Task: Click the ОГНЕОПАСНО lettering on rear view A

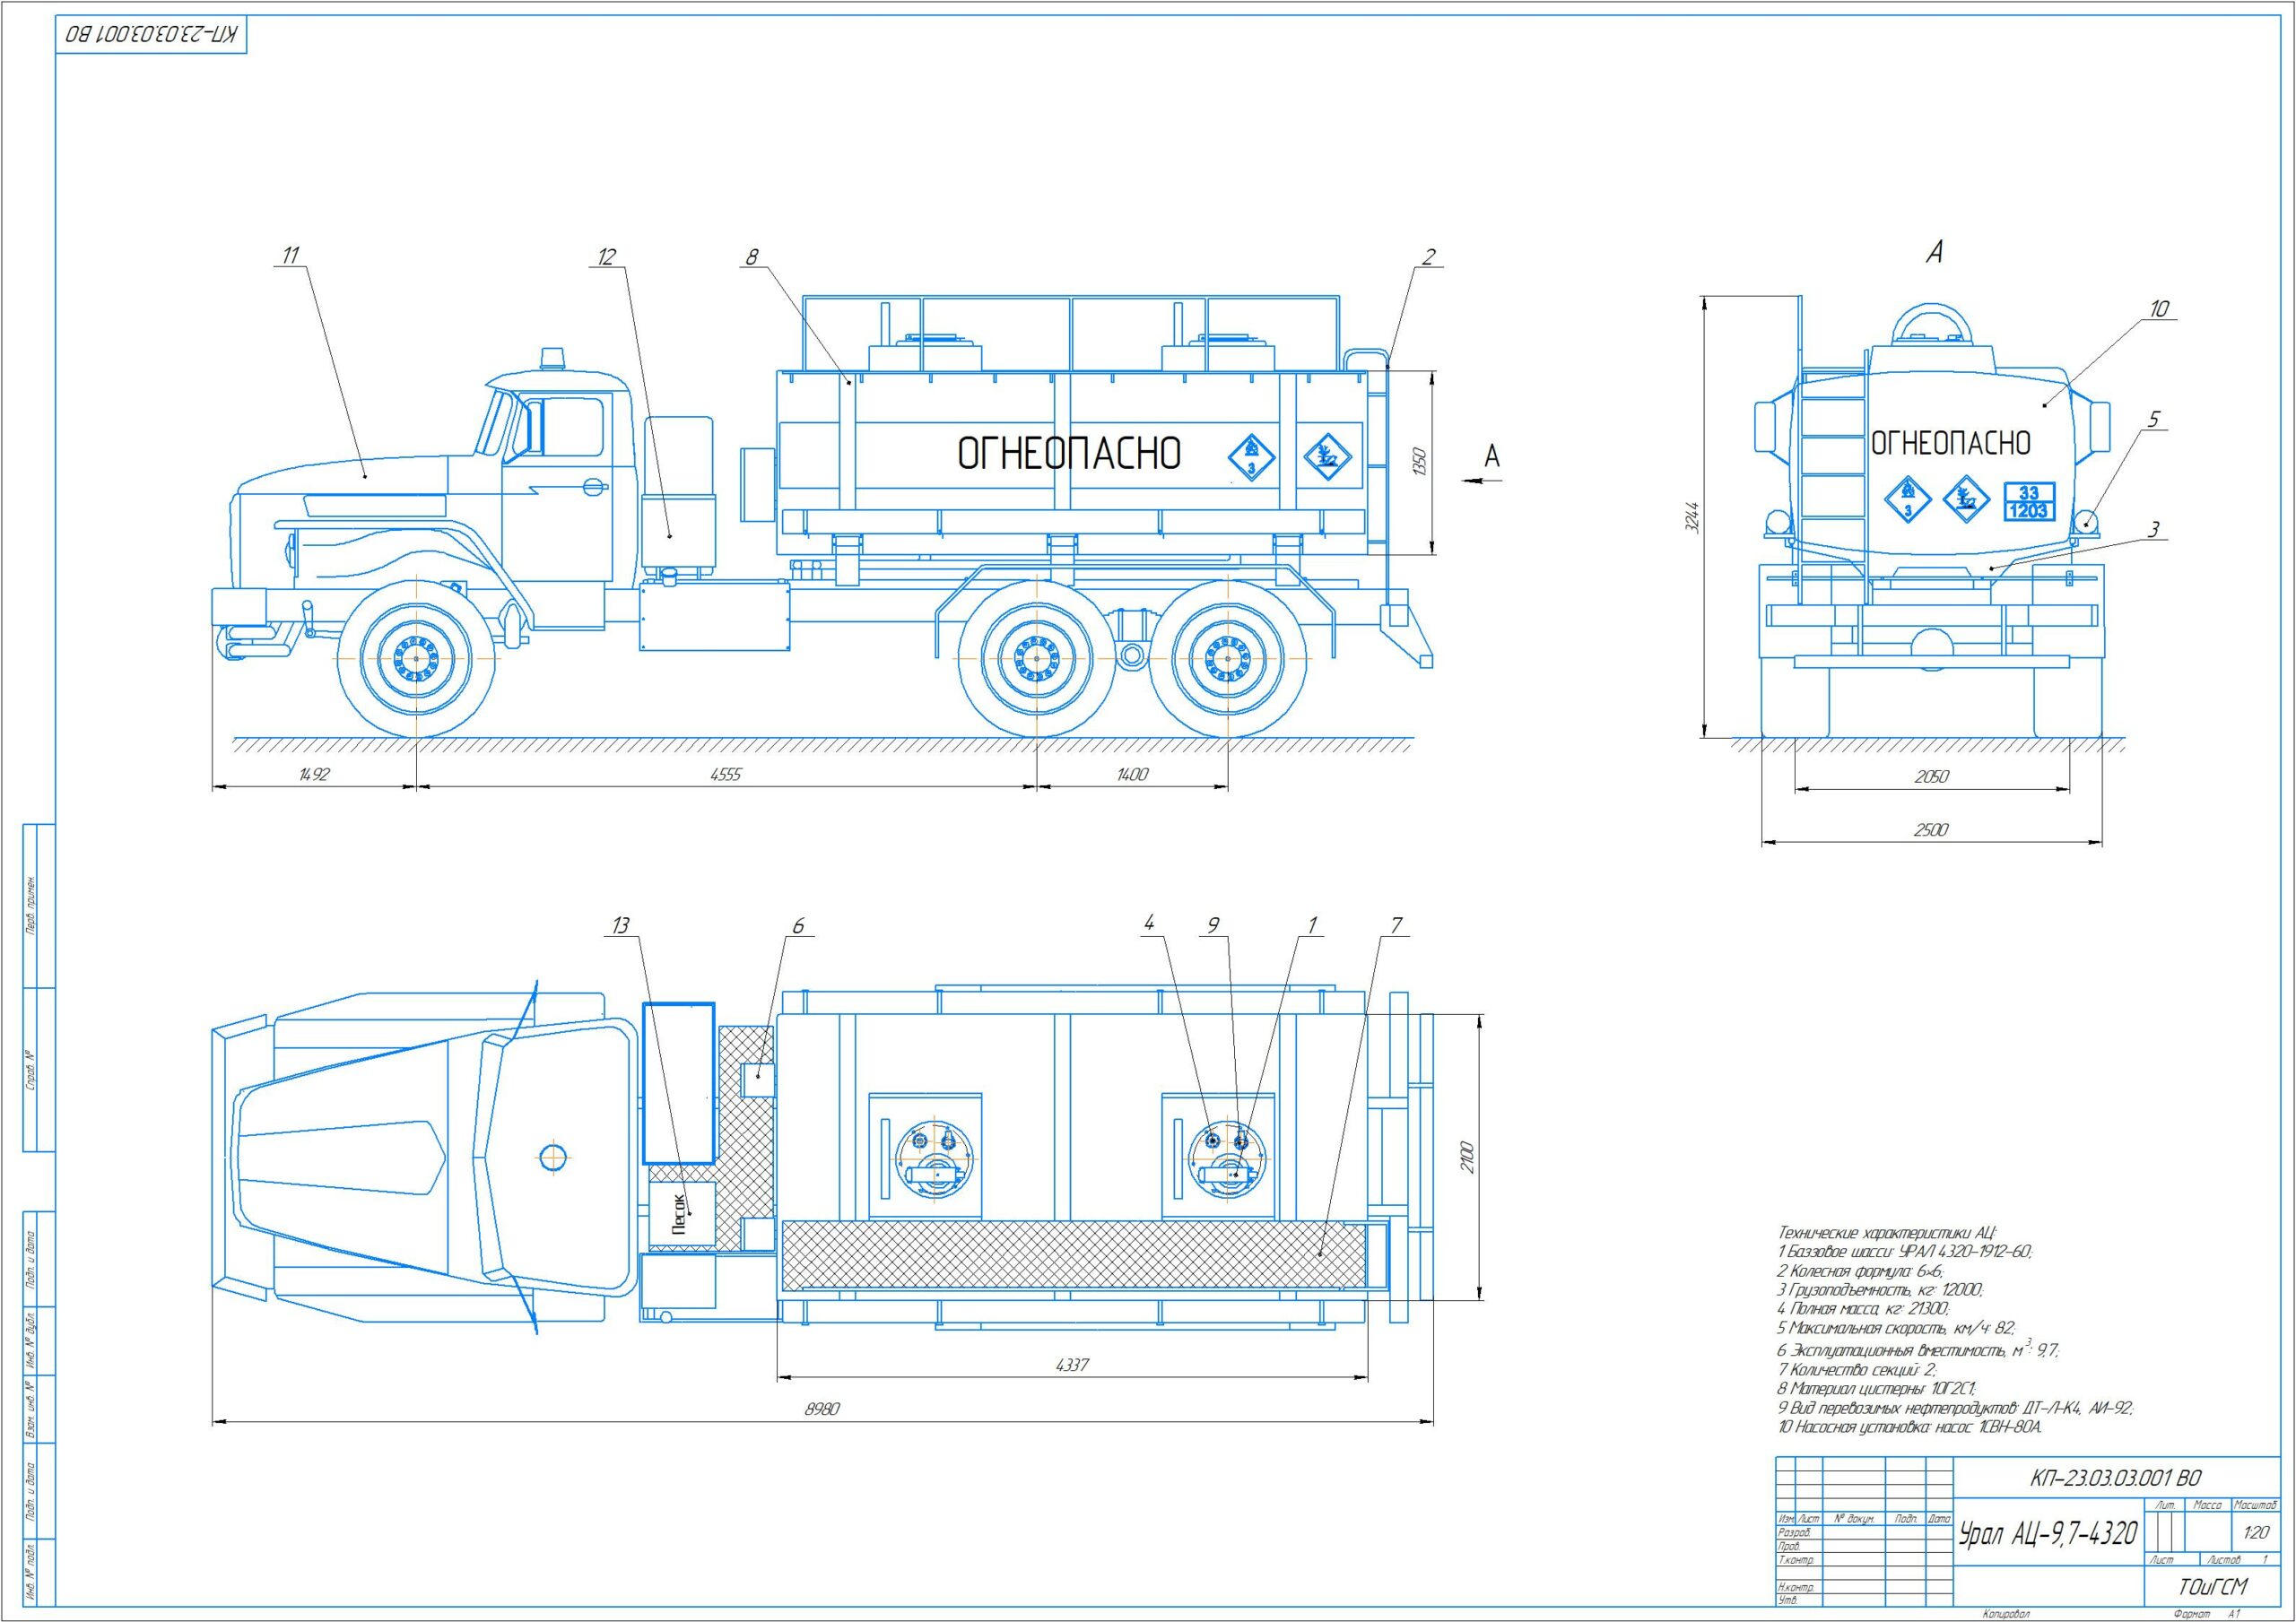Action: tap(1950, 443)
